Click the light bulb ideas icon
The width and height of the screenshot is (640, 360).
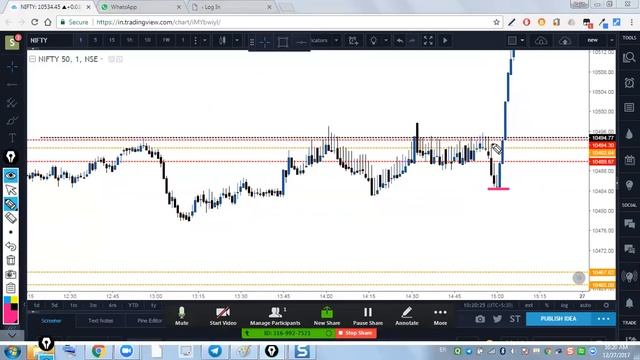tap(373, 40)
